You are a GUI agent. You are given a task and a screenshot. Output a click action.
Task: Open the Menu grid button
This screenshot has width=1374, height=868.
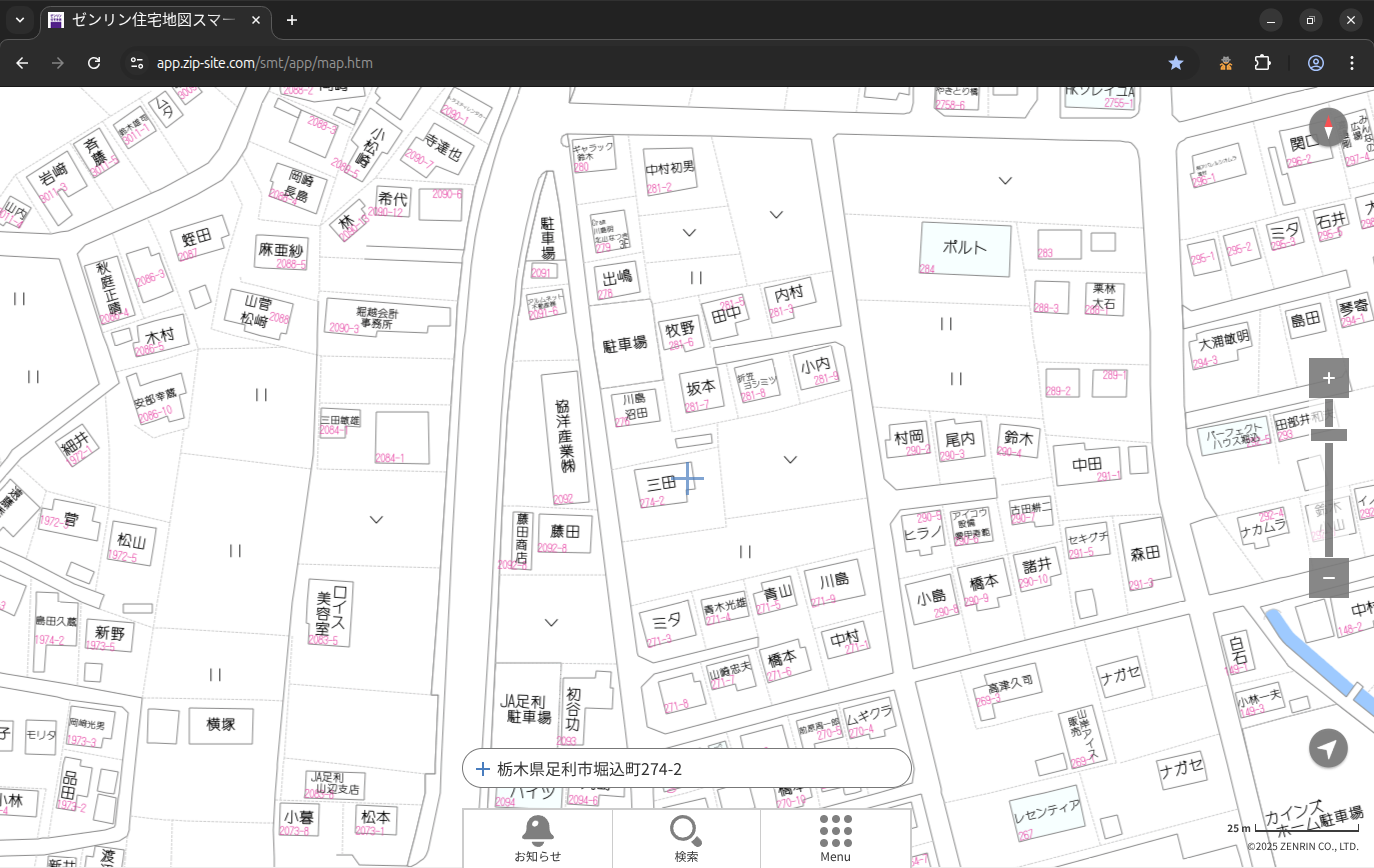click(x=835, y=838)
